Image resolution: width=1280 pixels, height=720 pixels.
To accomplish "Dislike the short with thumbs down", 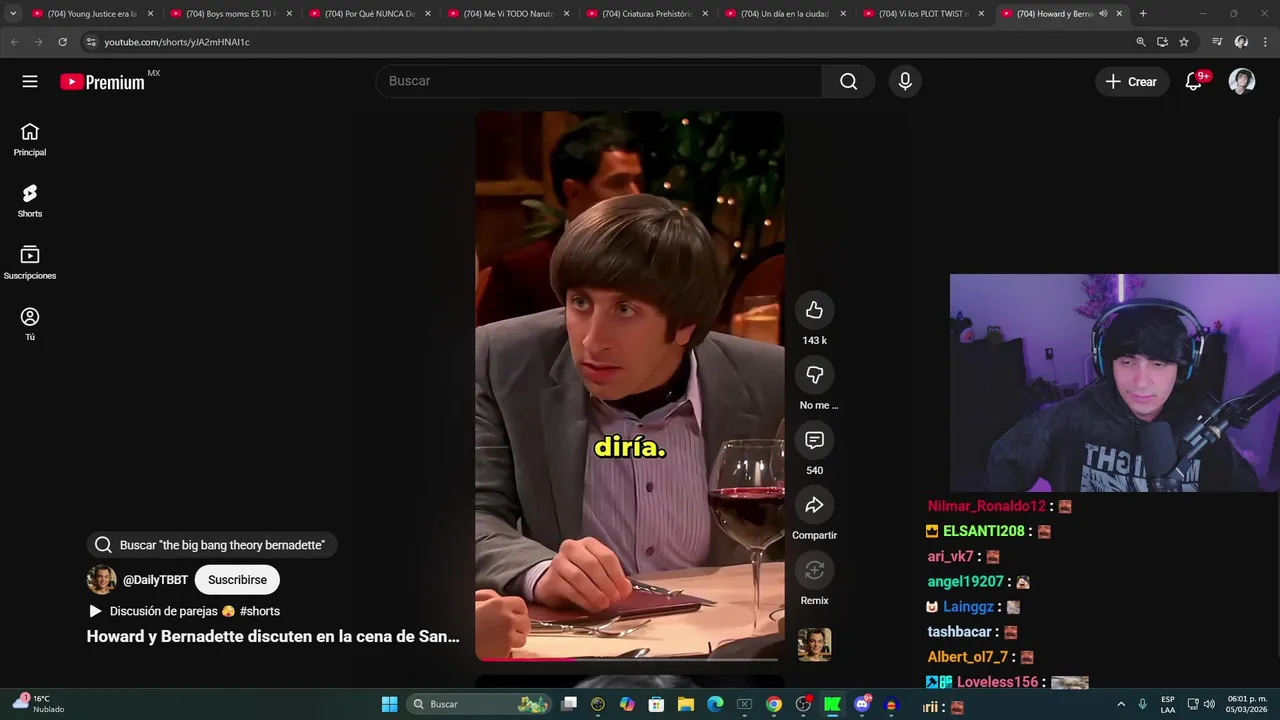I will click(x=815, y=375).
